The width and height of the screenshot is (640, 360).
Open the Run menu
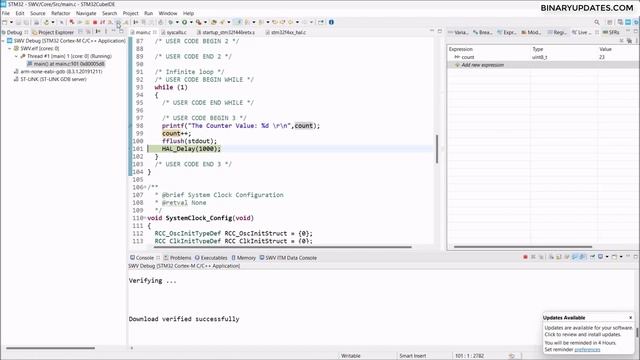pos(149,13)
